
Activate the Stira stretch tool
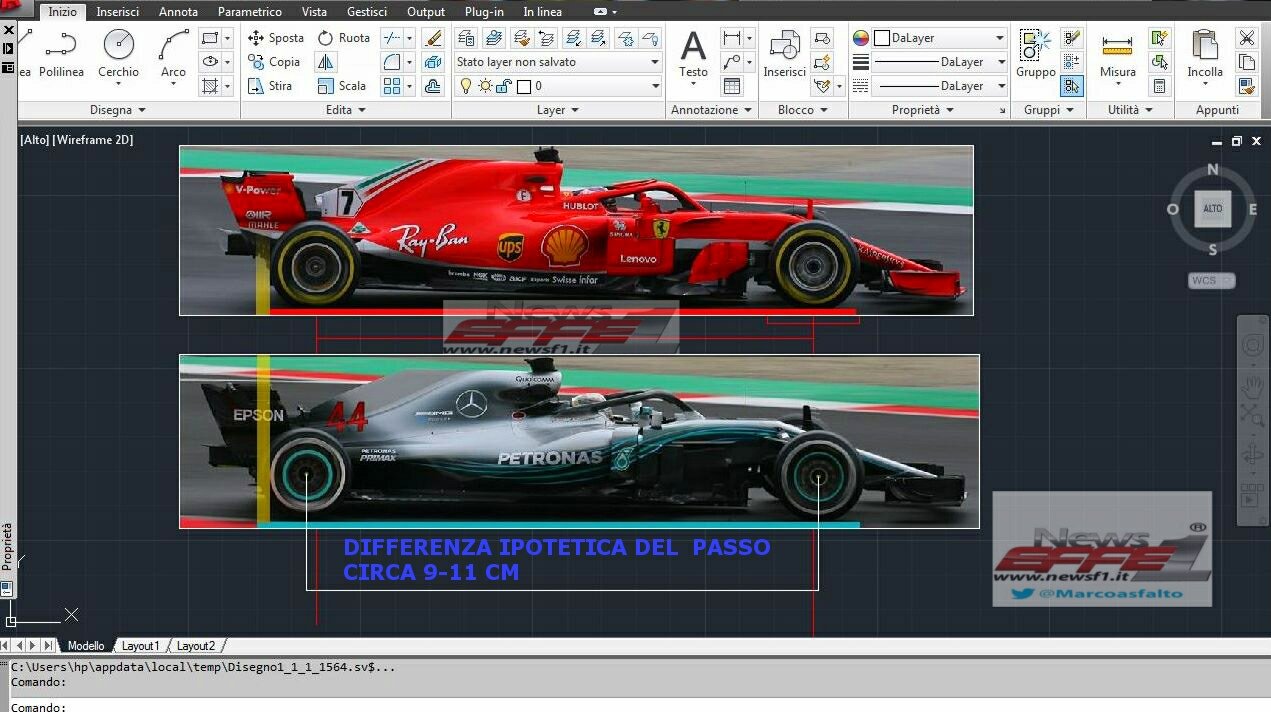[270, 86]
